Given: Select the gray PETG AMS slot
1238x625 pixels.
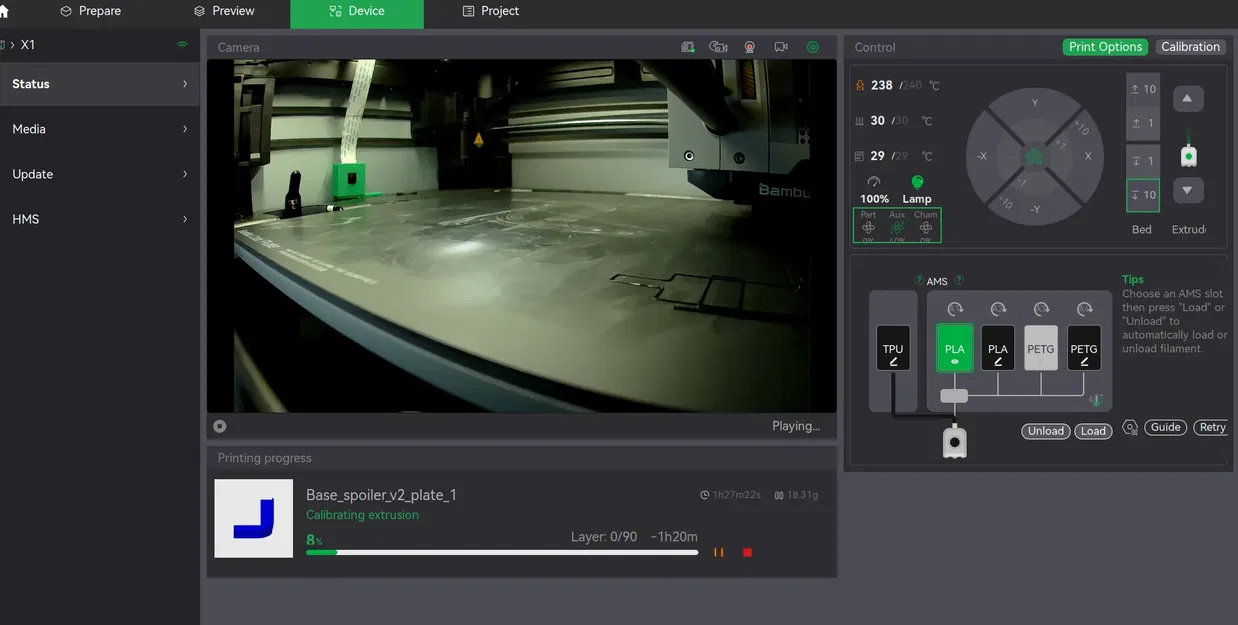Looking at the screenshot, I should point(1041,348).
